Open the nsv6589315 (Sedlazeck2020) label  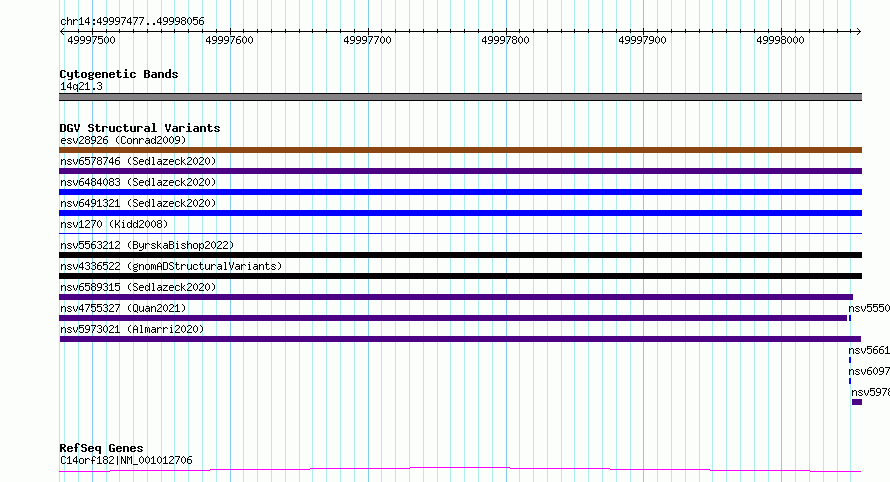pyautogui.click(x=138, y=287)
